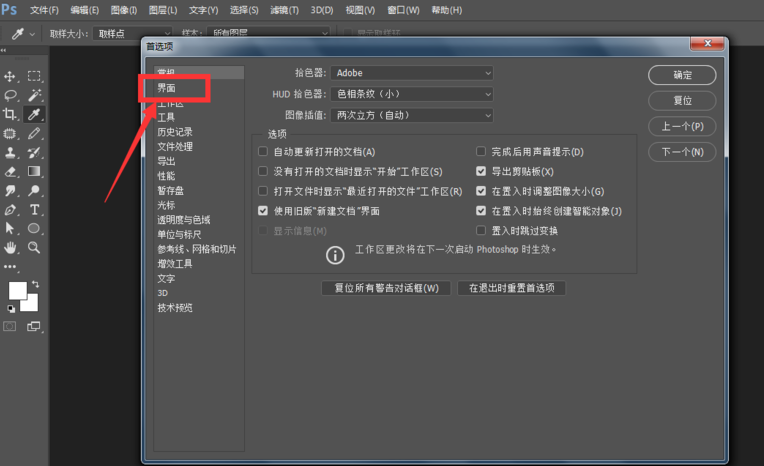Go to previous page with 上一个(P)
764x466 pixels.
tap(682, 126)
